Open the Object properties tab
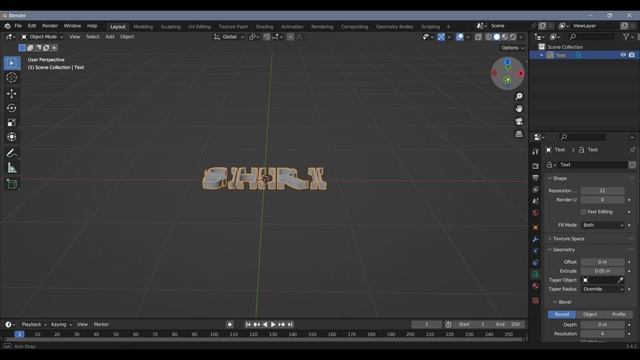 pyautogui.click(x=536, y=227)
